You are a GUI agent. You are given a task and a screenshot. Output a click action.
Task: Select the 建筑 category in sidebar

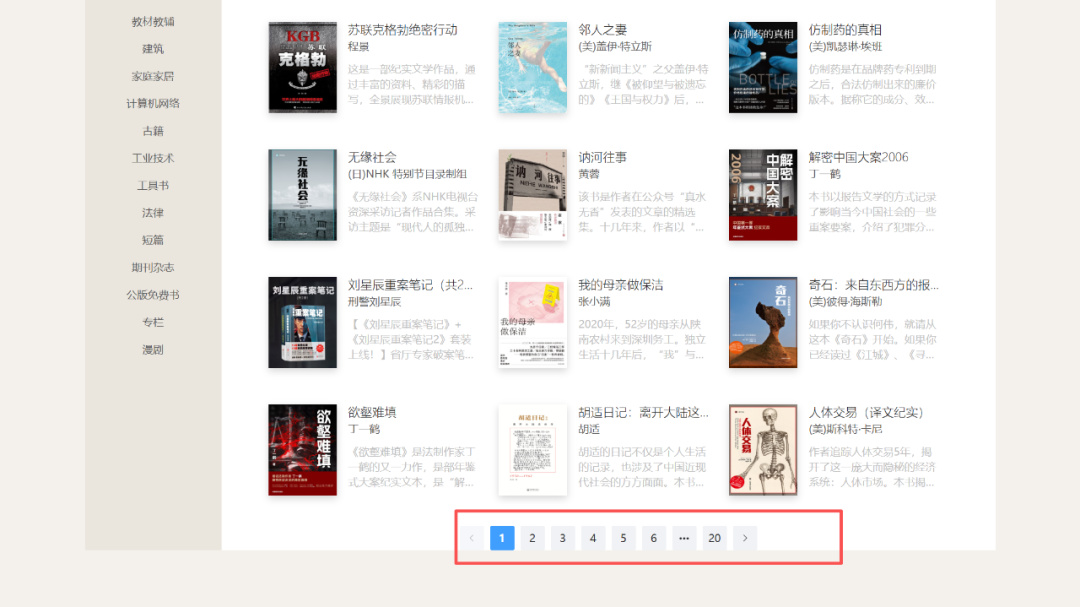(153, 49)
